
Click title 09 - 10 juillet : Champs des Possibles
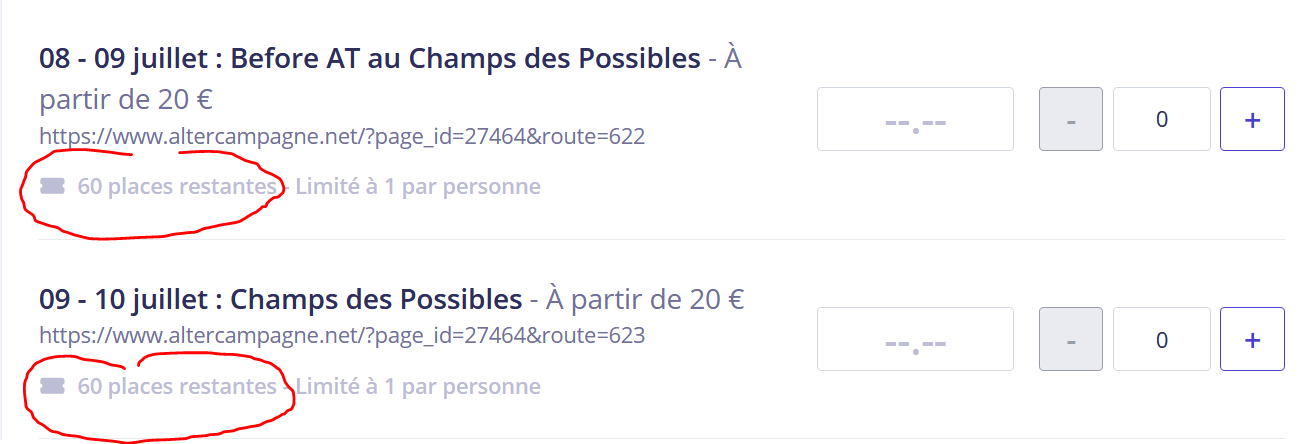point(281,299)
